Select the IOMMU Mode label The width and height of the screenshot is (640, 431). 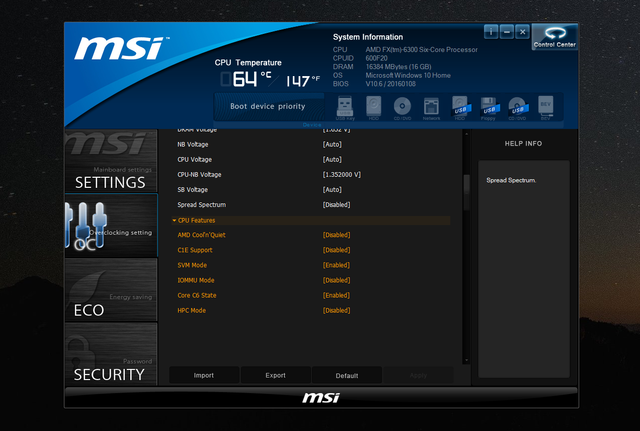tap(196, 280)
